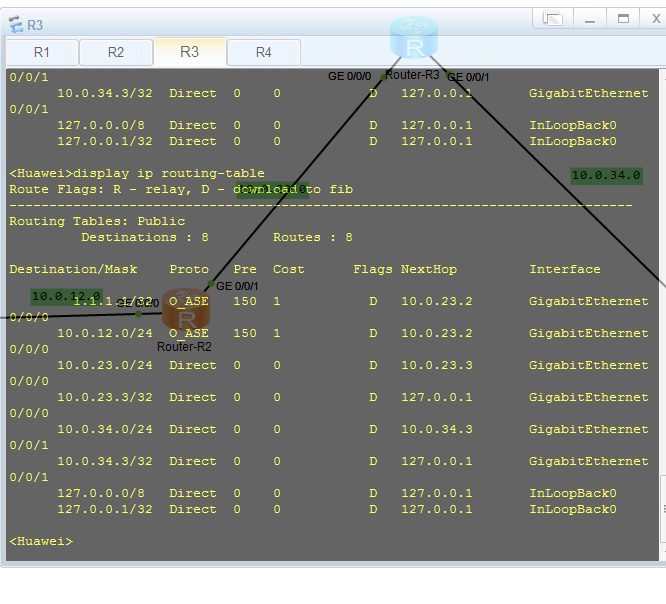Click the Pre column header
Screen dimensions: 666x604
pos(245,269)
